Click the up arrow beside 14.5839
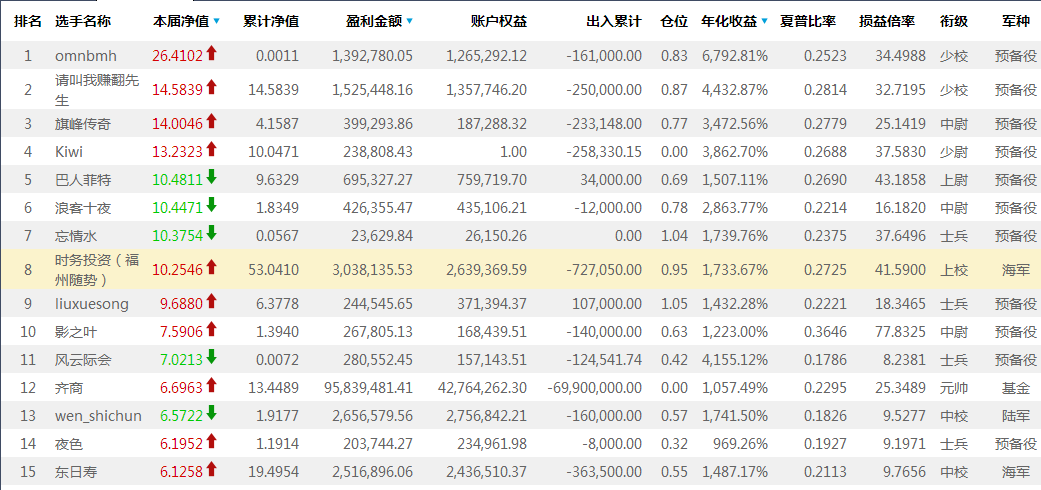Viewport: 1041px width, 490px height. (x=212, y=86)
